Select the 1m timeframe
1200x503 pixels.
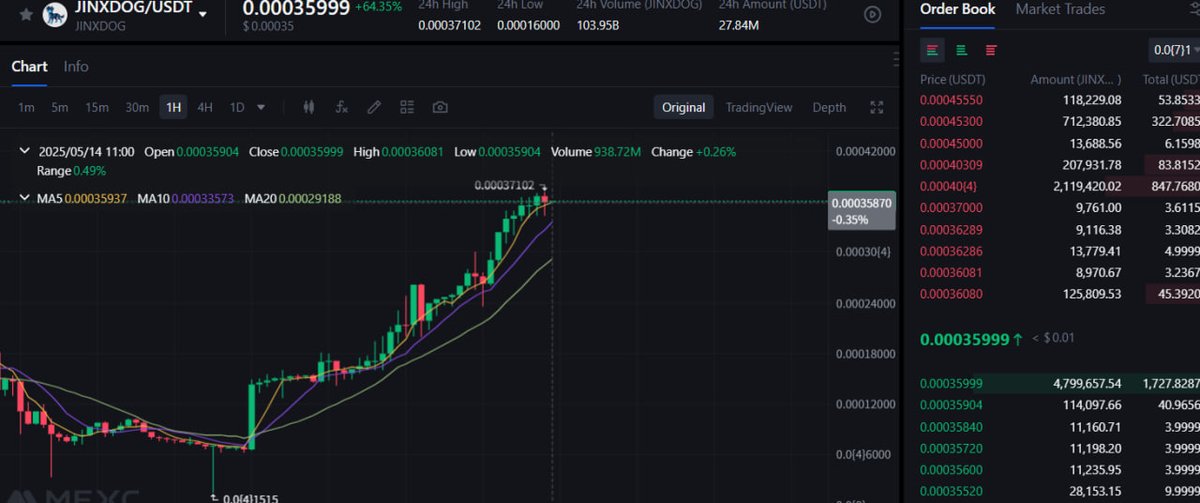click(x=26, y=107)
